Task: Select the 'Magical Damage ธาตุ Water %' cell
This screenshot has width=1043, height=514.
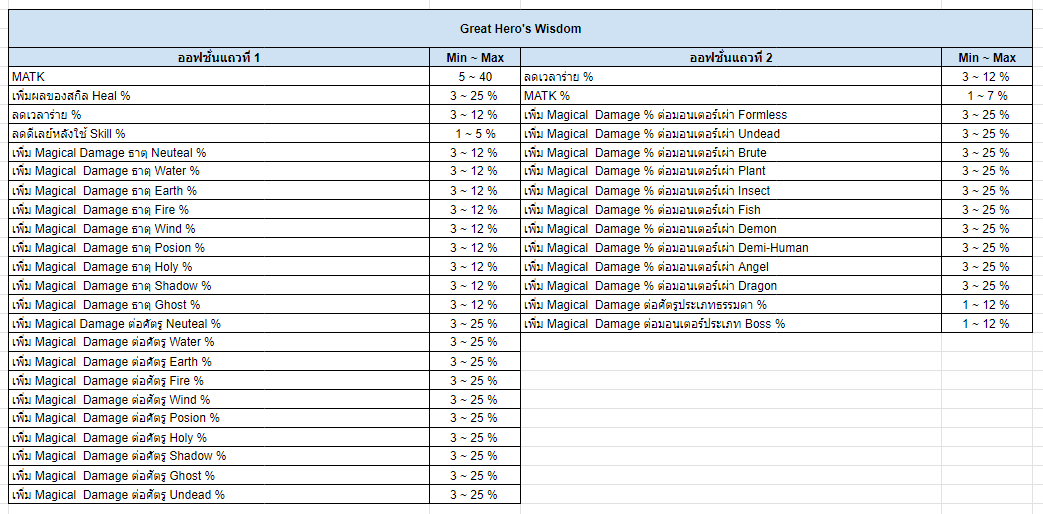Action: tap(219, 171)
